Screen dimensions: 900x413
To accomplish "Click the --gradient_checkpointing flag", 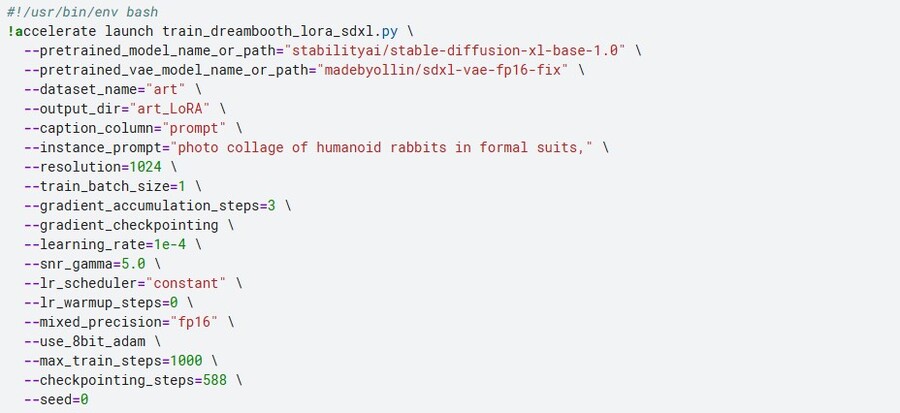I will (121, 225).
